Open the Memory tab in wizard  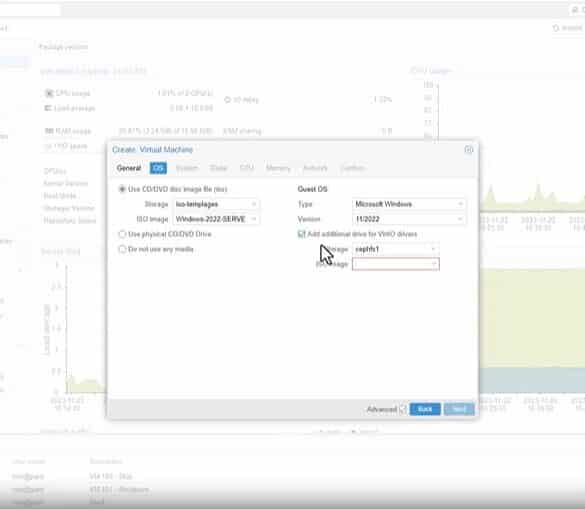point(278,168)
